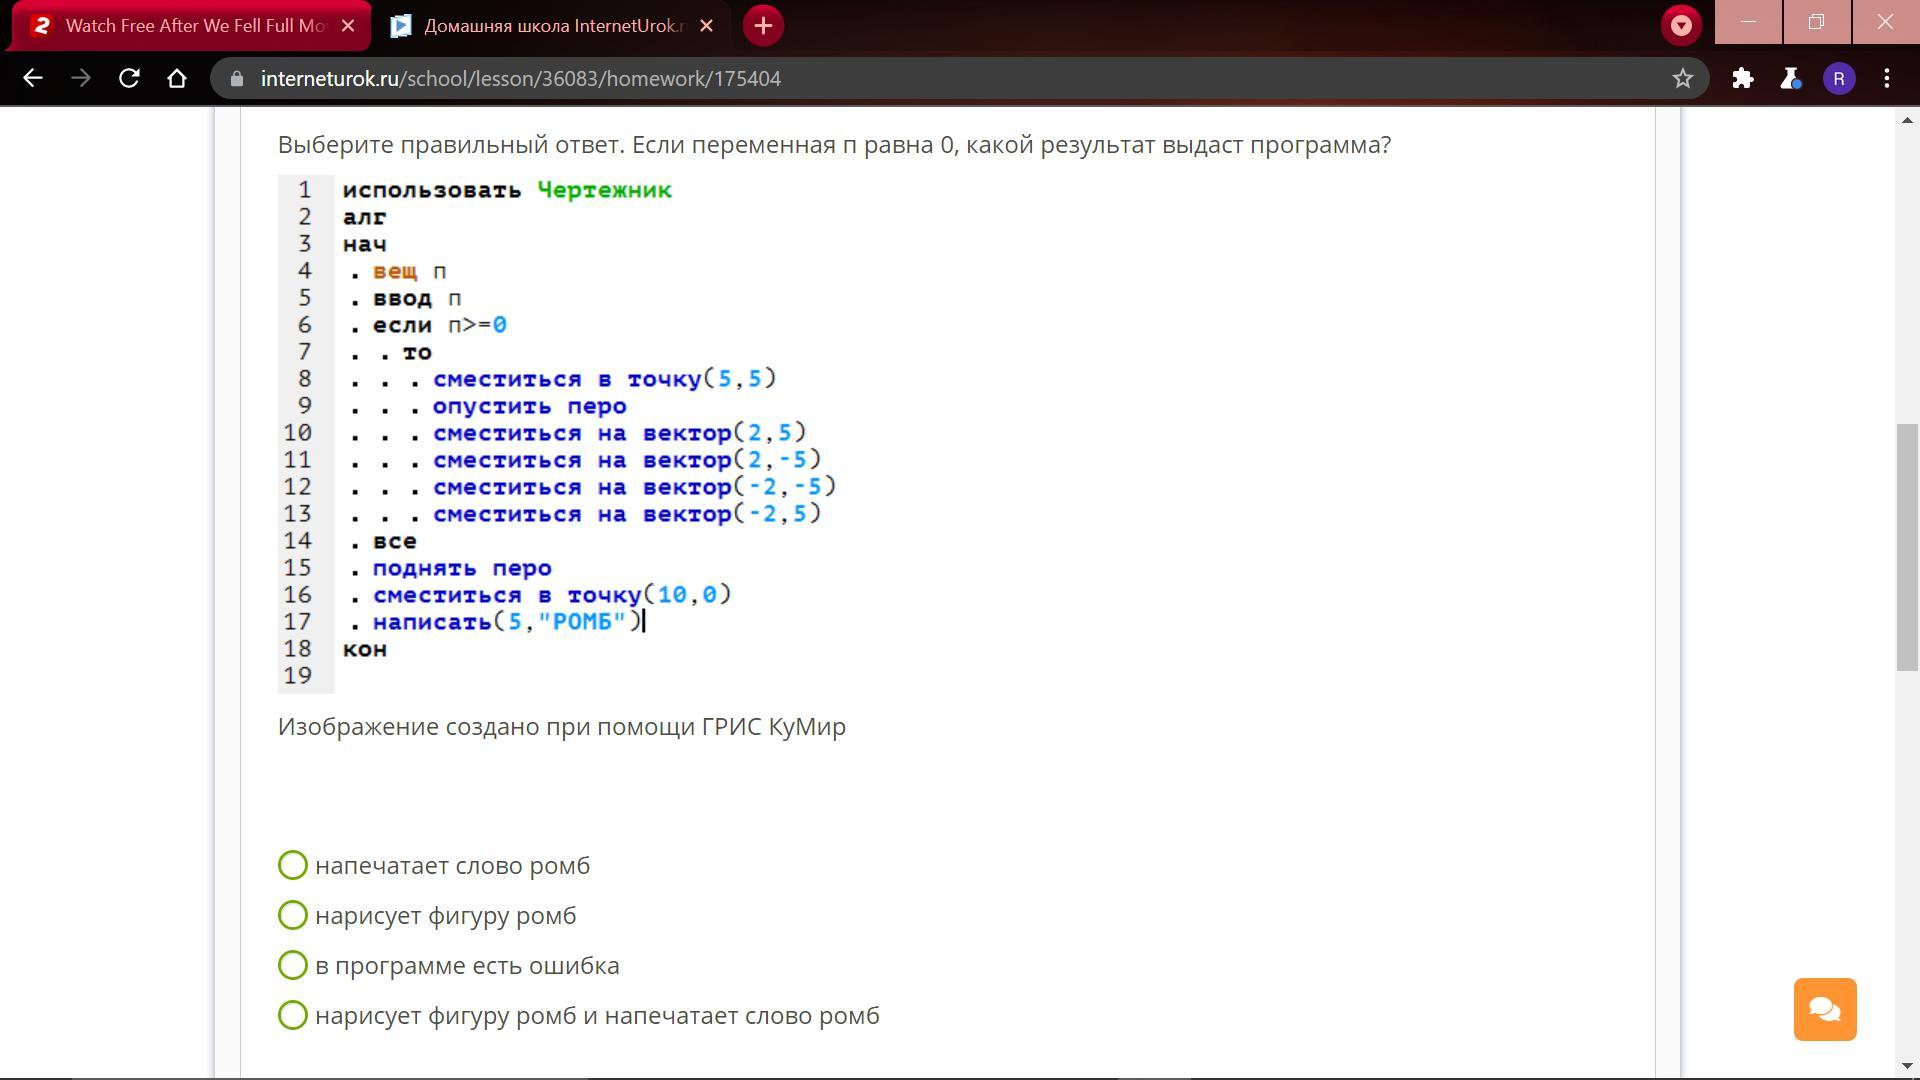This screenshot has width=1920, height=1080.
Task: Open new tab with plus button
Action: 763,26
